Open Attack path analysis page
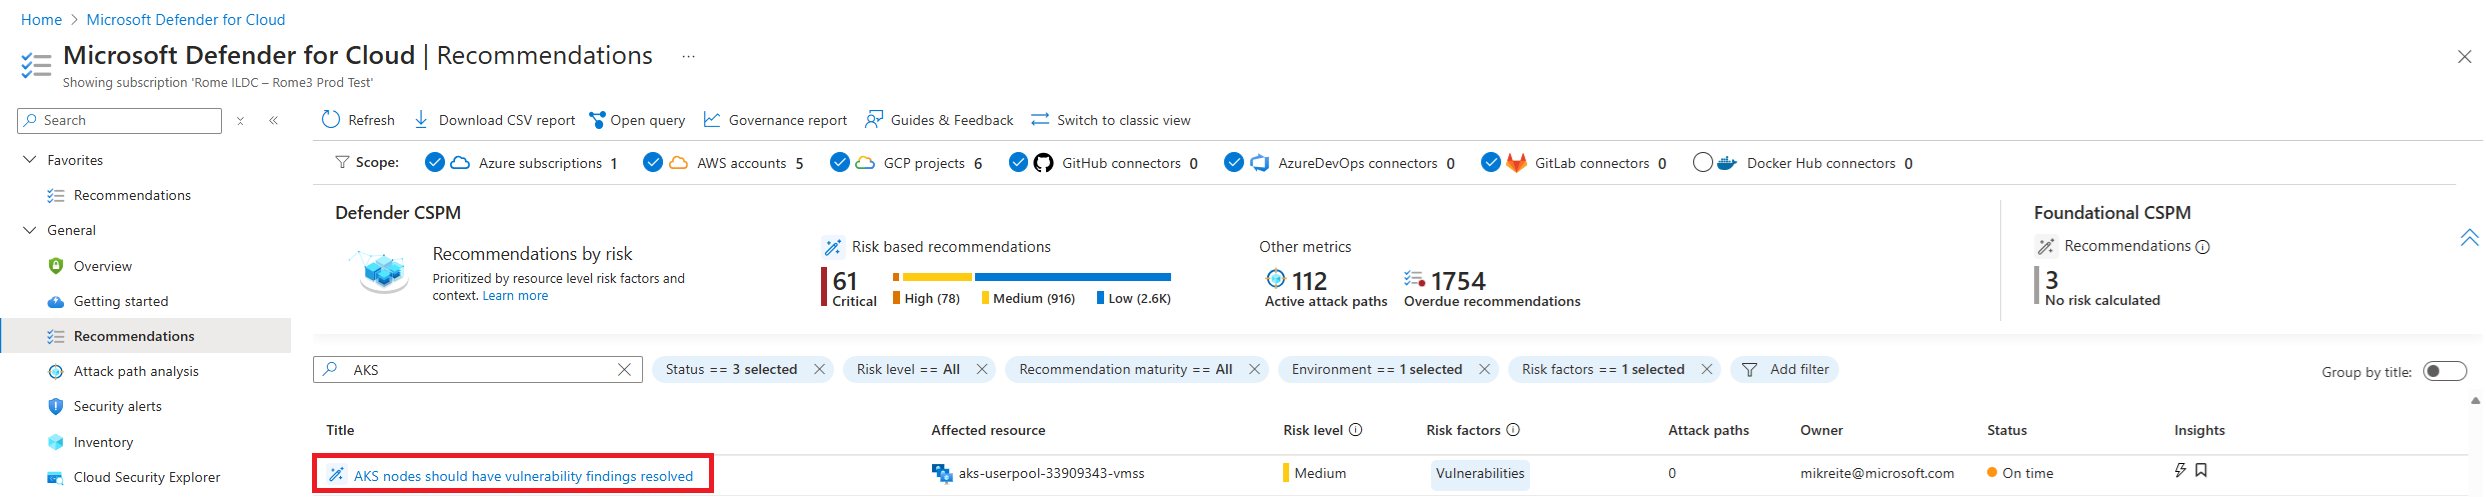Image resolution: width=2486 pixels, height=497 pixels. tap(136, 371)
